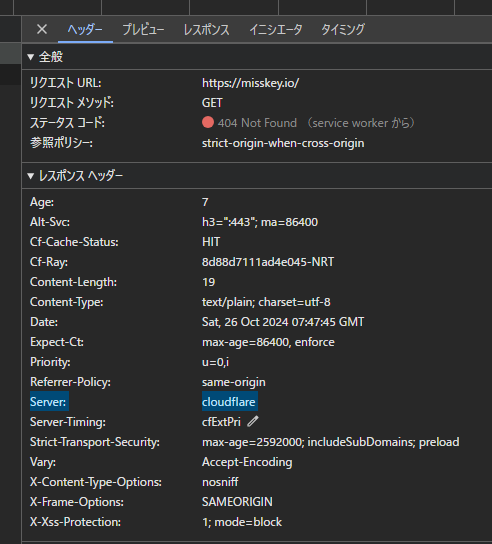Edit the Server-Timing header with pencil icon

coord(253,422)
